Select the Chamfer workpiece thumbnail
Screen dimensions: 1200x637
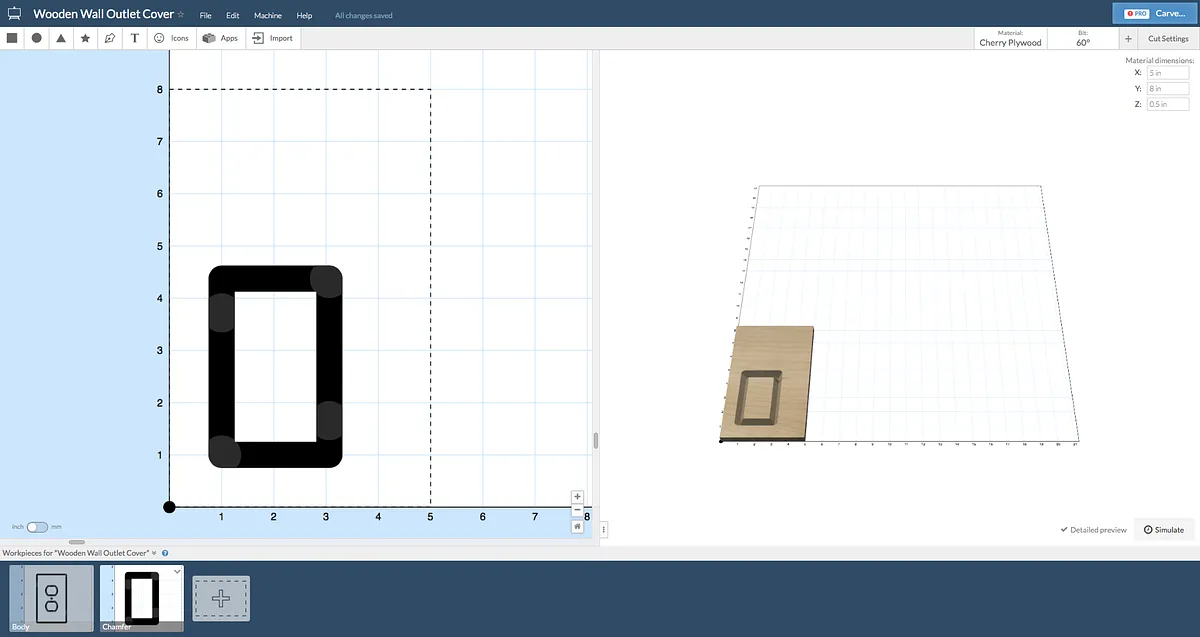click(x=141, y=598)
